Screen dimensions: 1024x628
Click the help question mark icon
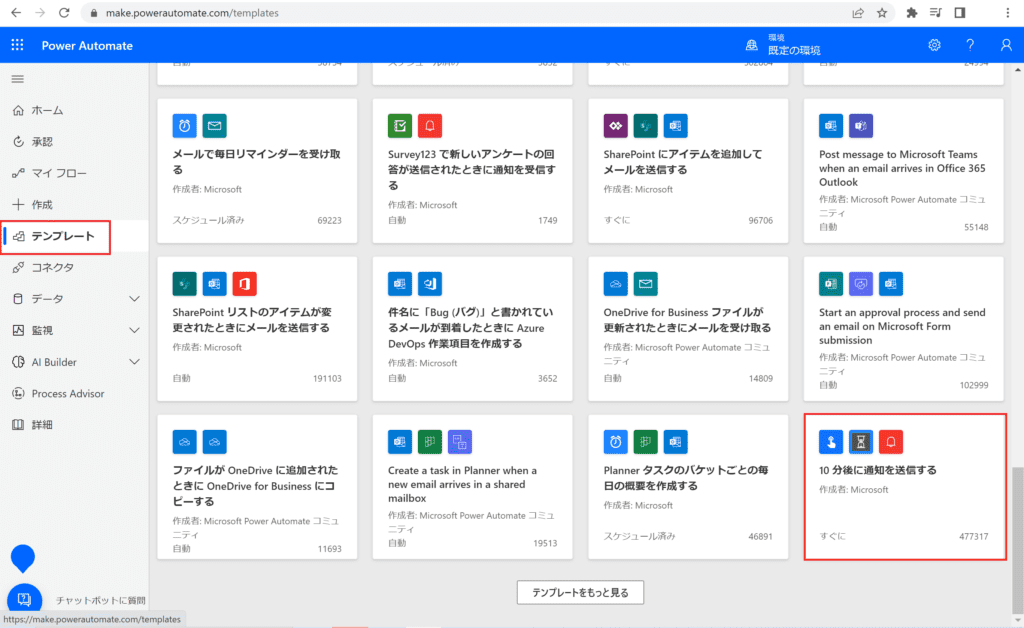(969, 45)
